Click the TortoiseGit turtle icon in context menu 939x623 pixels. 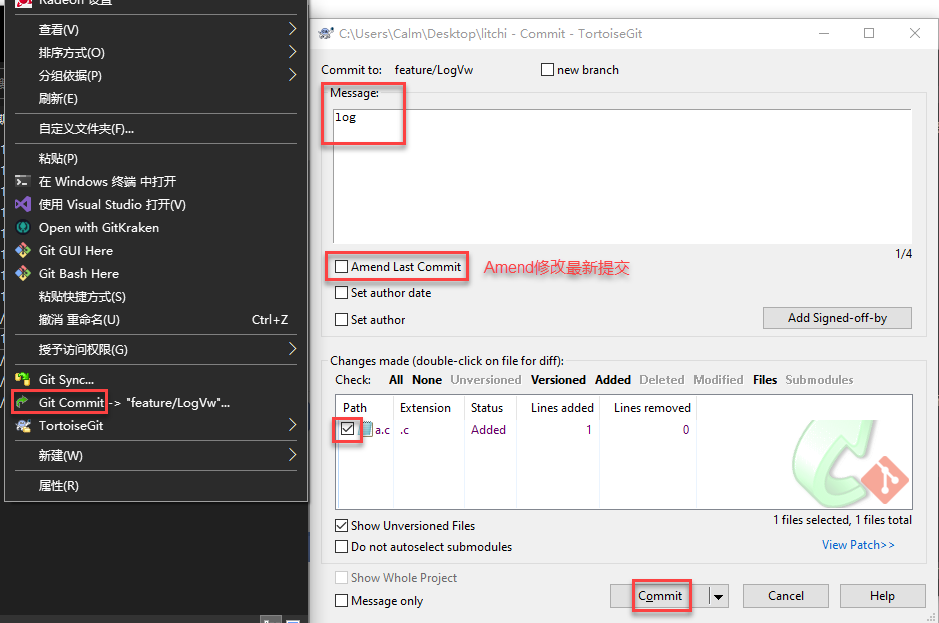pyautogui.click(x=23, y=425)
